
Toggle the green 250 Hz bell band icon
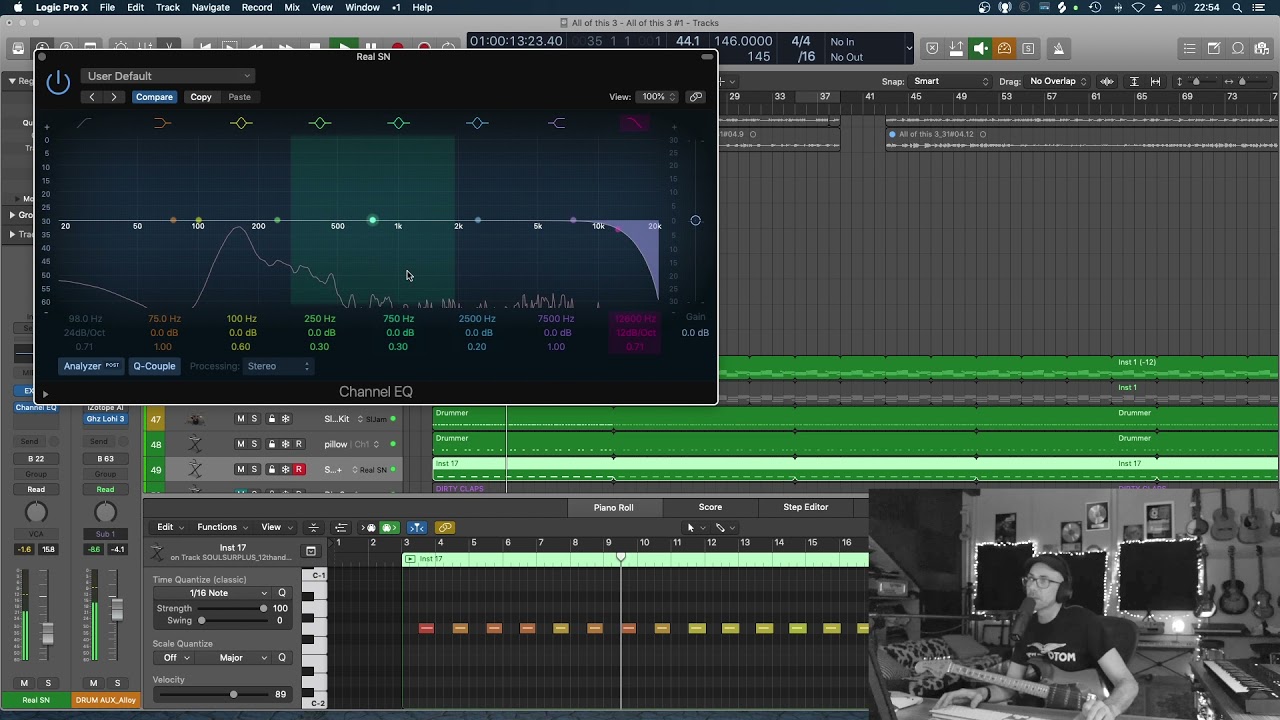pyautogui.click(x=320, y=123)
